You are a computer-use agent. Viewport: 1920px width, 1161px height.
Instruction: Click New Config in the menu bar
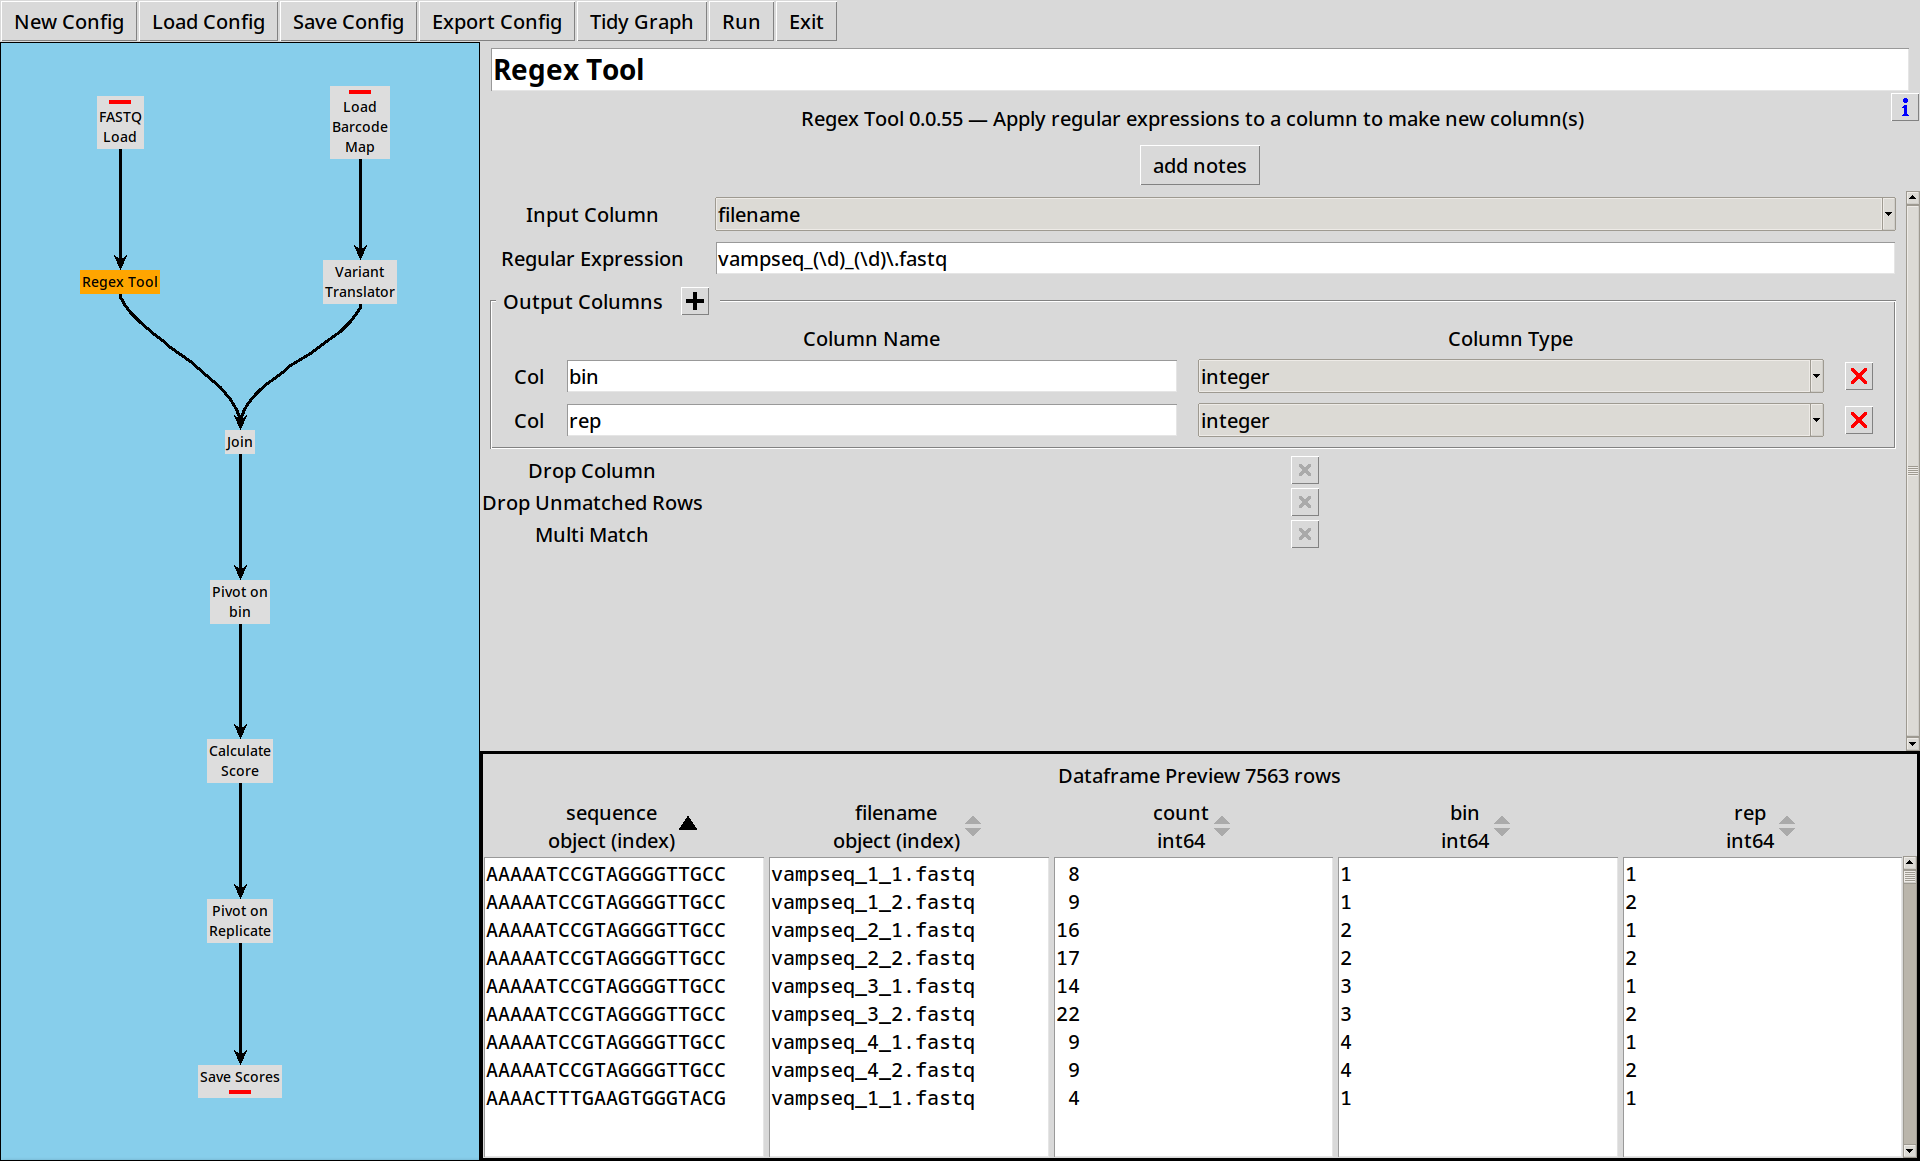click(69, 21)
